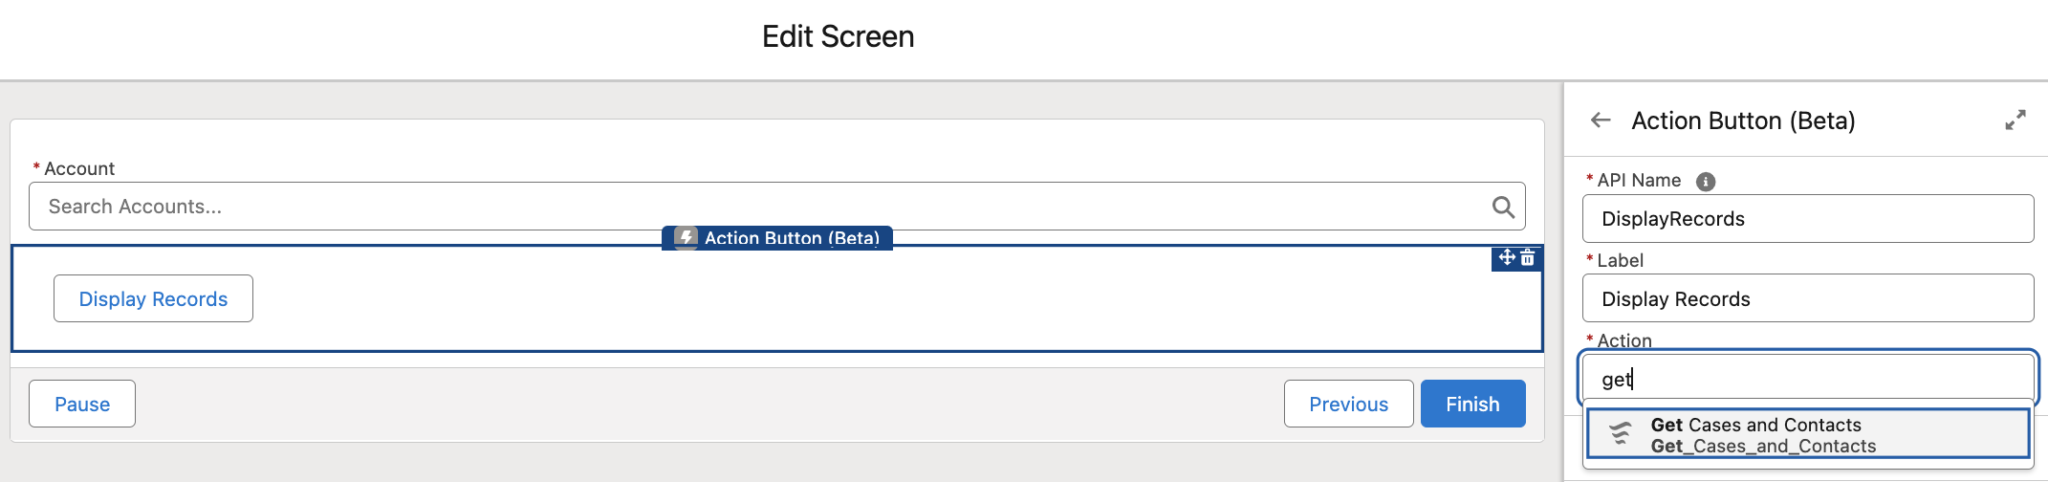
Task: Click the back arrow in Action Button panel
Action: point(1600,121)
